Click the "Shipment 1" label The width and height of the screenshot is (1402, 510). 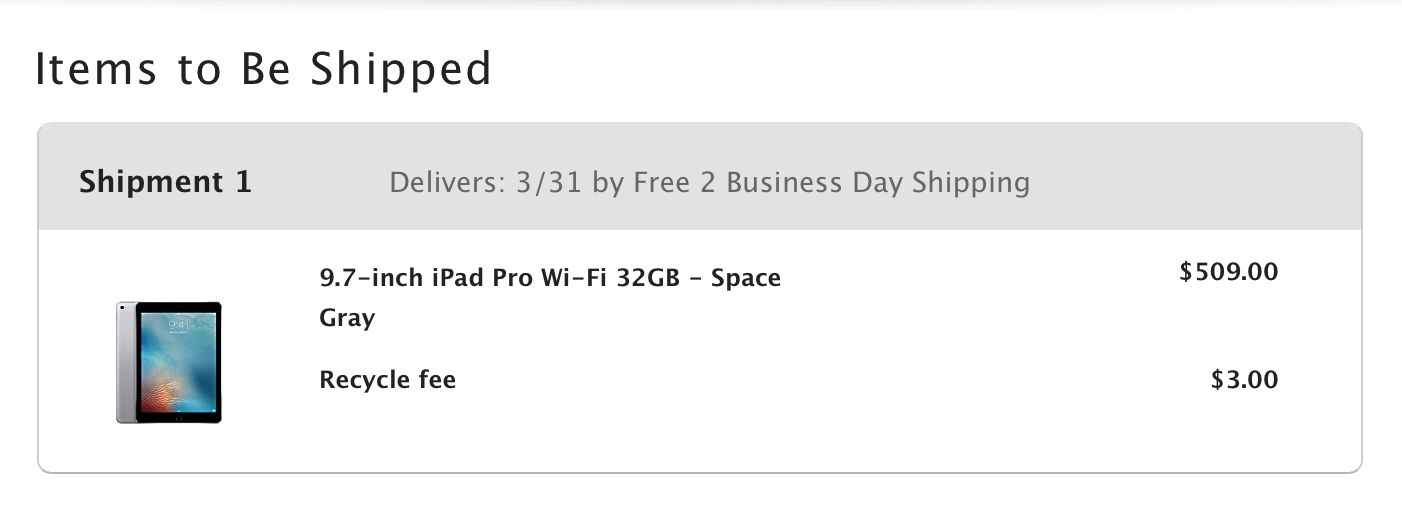tap(165, 182)
